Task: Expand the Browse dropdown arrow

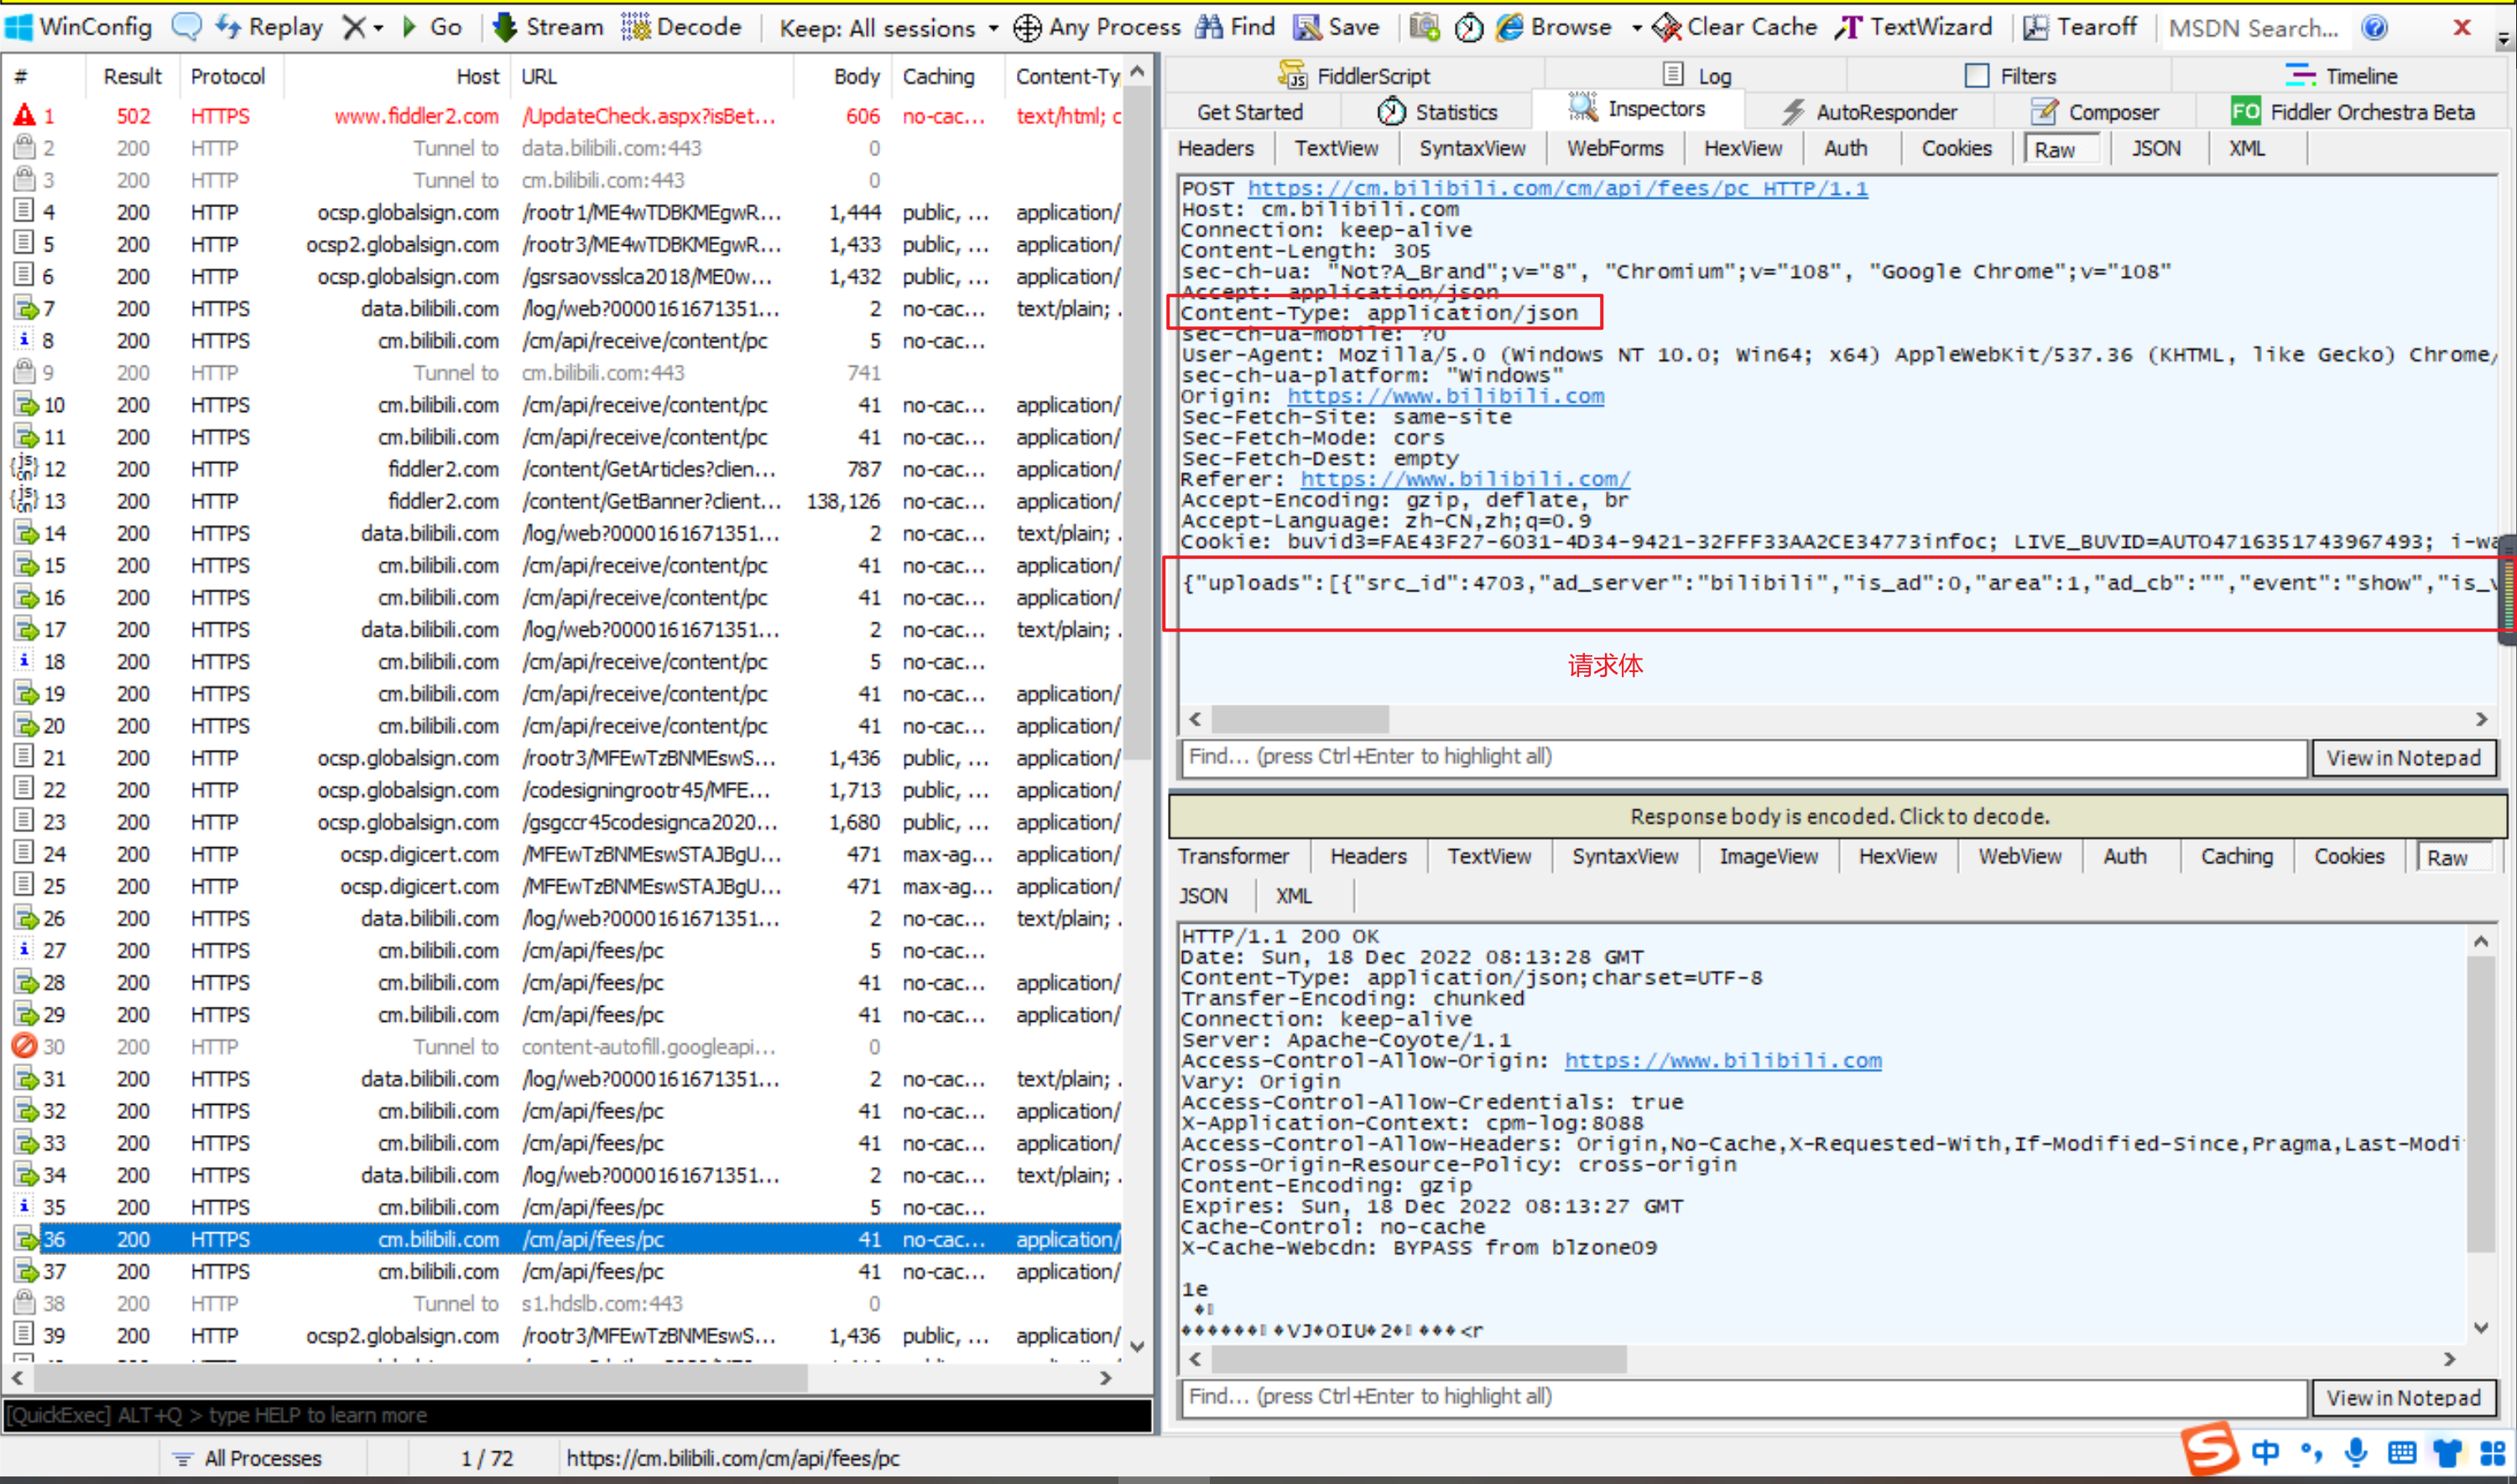Action: point(1636,28)
